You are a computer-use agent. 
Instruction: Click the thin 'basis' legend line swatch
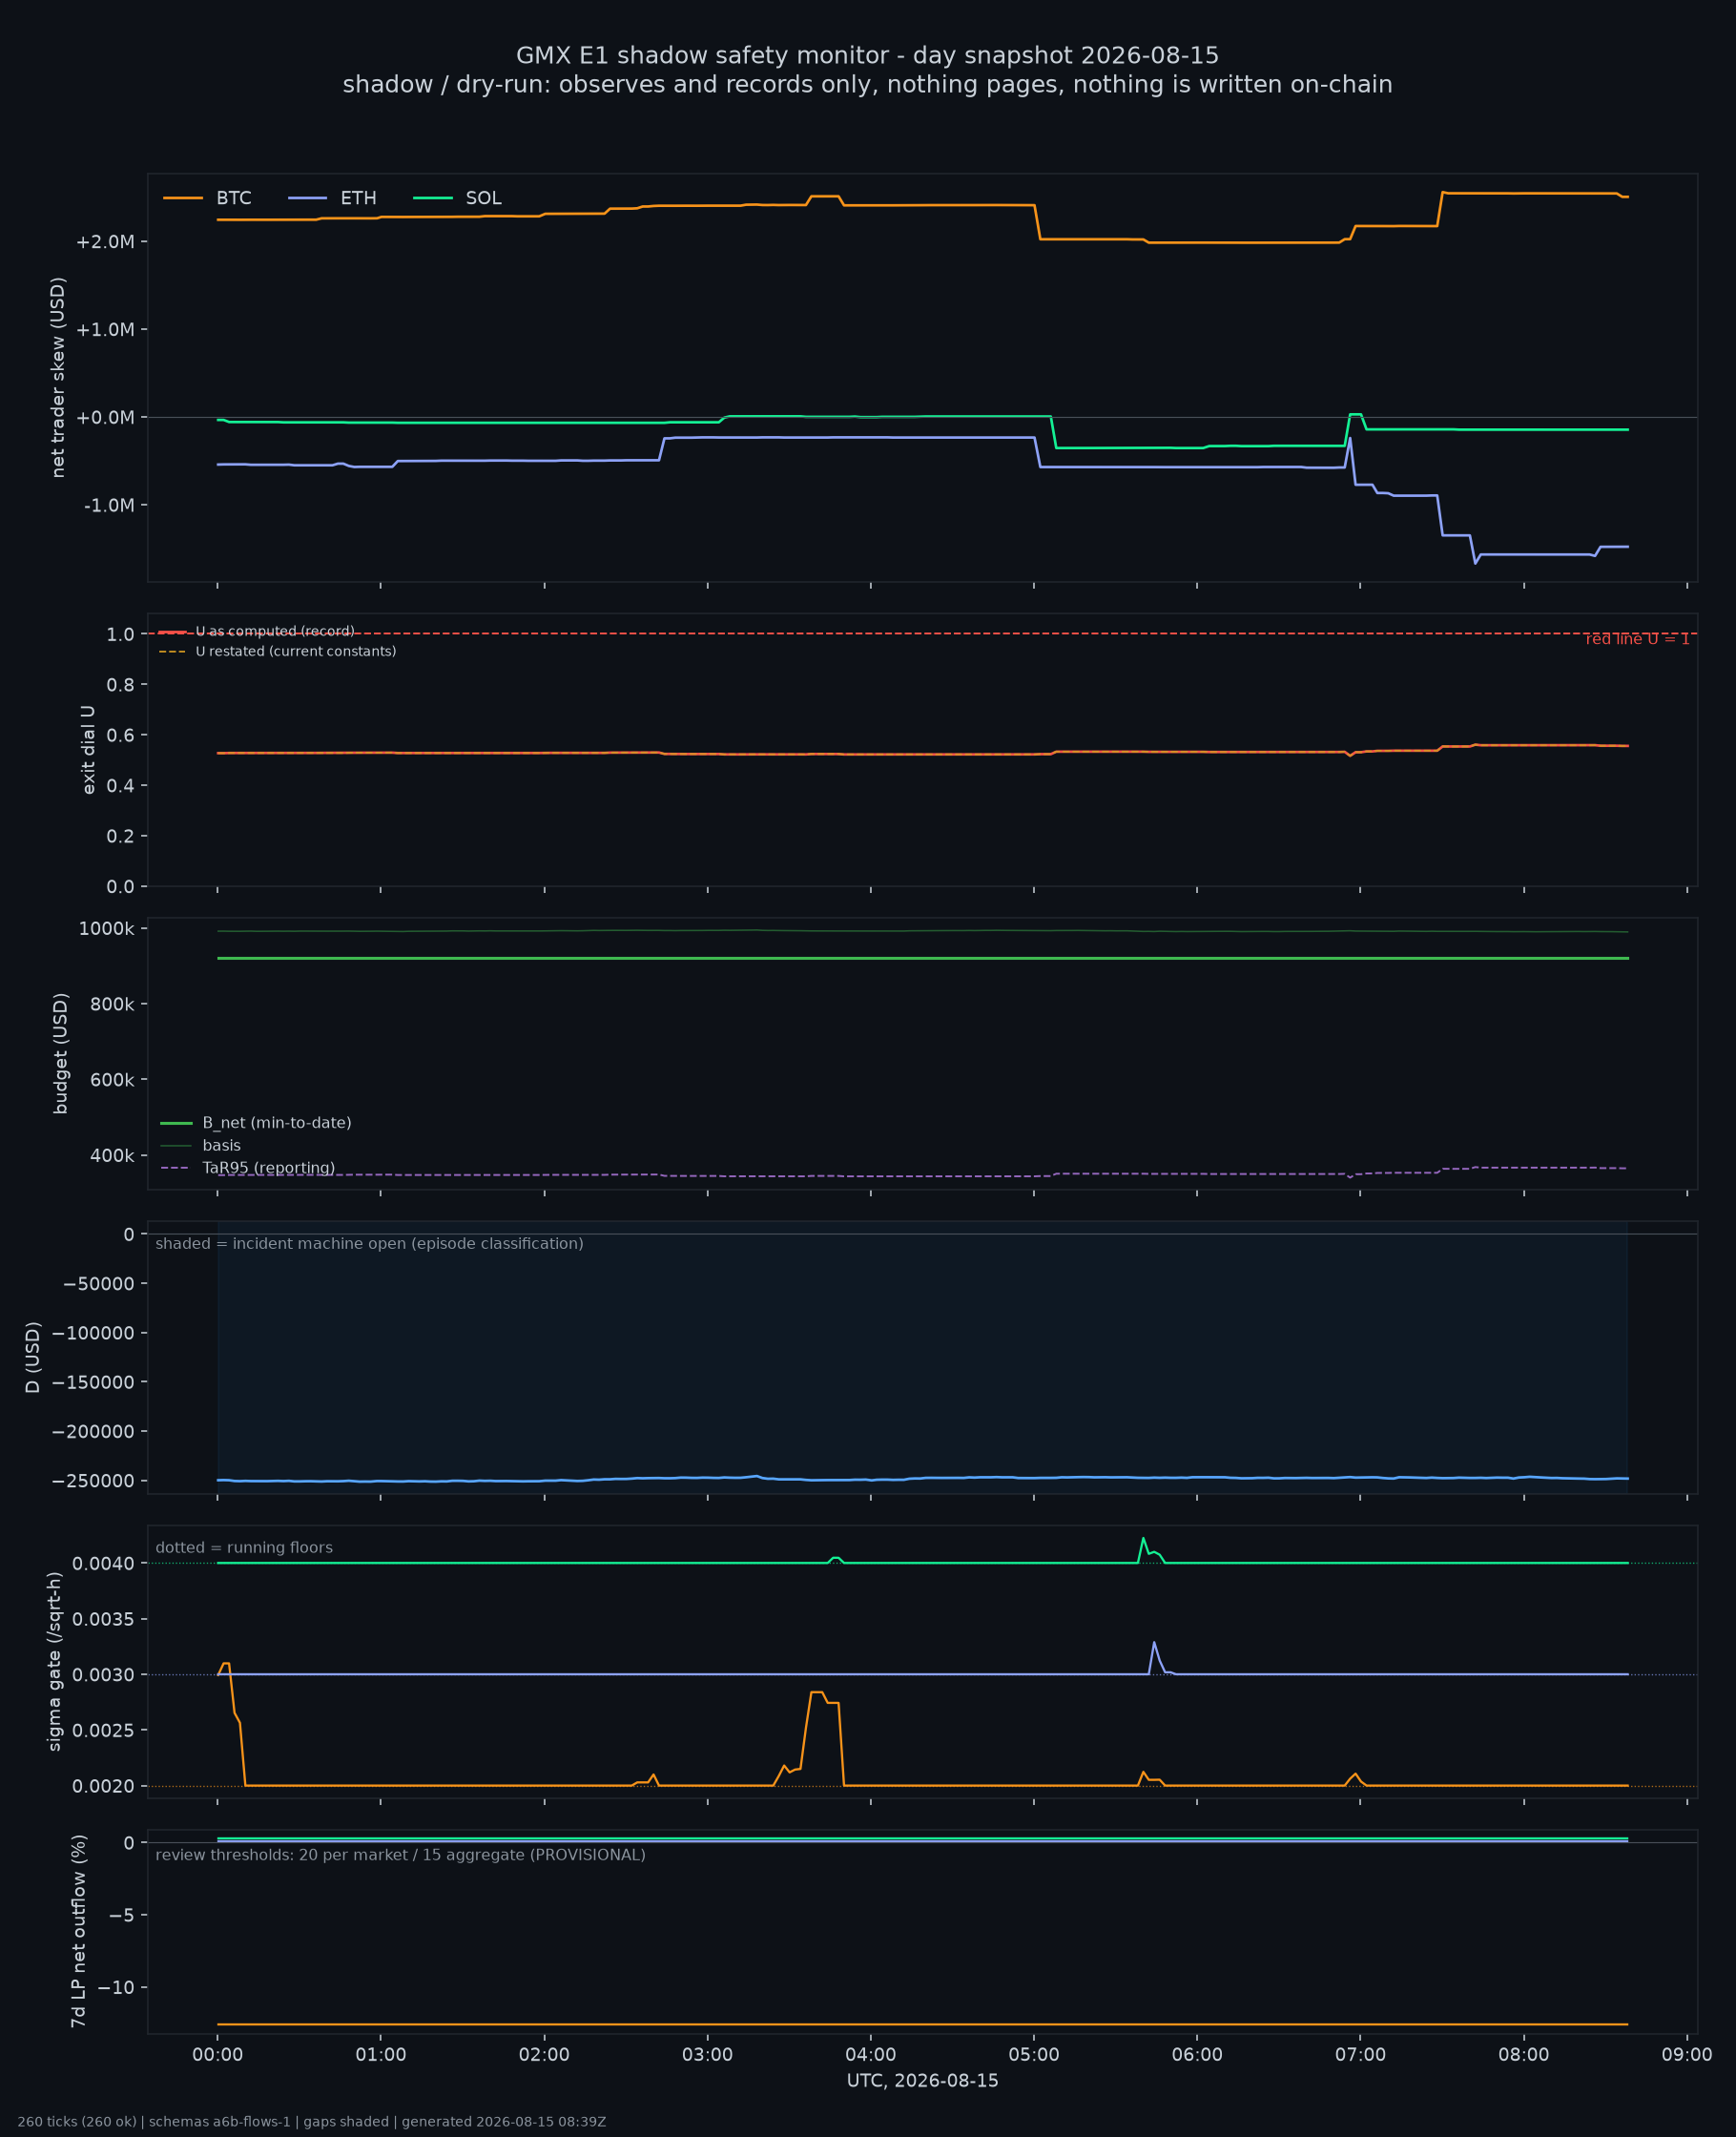(176, 1145)
